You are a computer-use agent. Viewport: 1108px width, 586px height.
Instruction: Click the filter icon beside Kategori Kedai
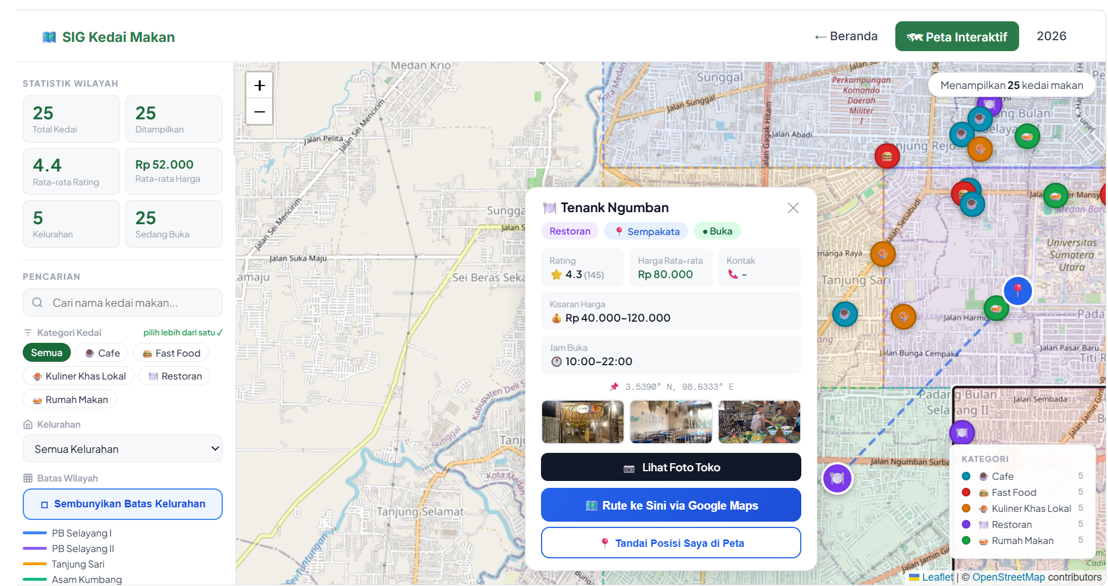point(28,332)
